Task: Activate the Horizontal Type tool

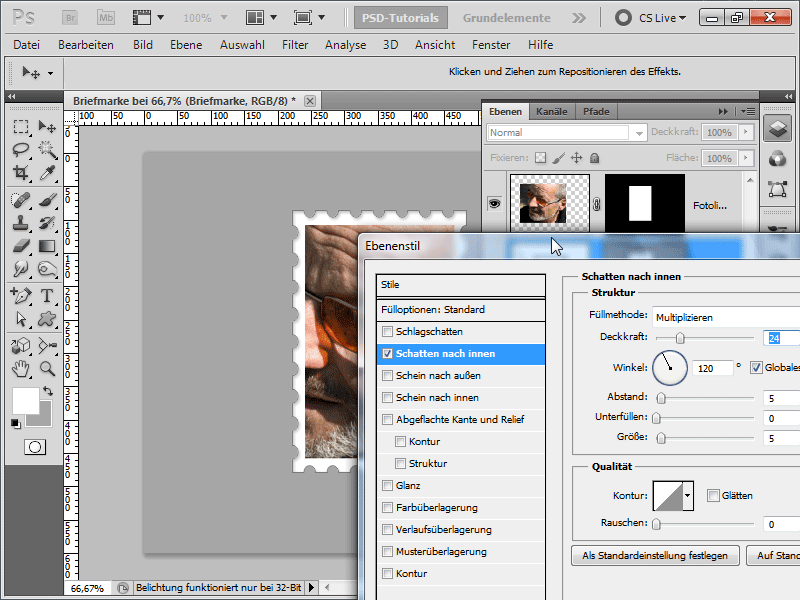Action: point(46,296)
